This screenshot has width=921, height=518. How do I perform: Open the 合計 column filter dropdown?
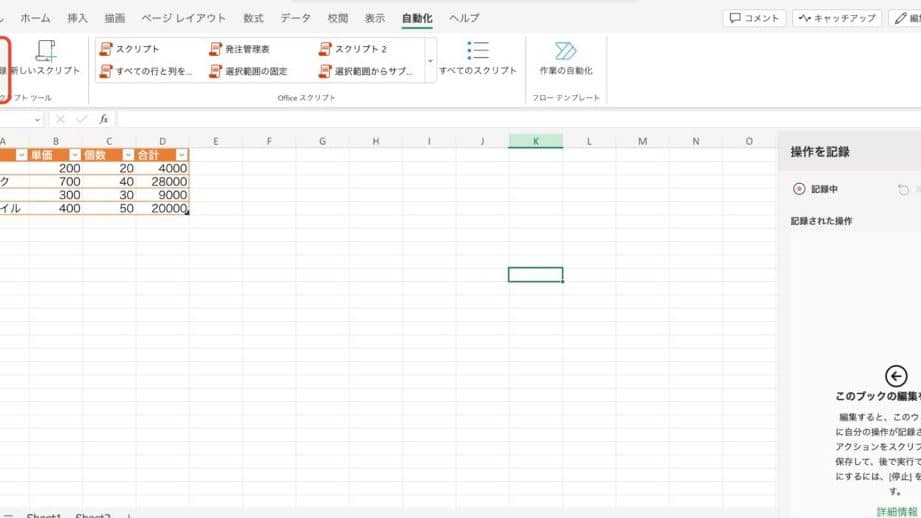click(181, 155)
